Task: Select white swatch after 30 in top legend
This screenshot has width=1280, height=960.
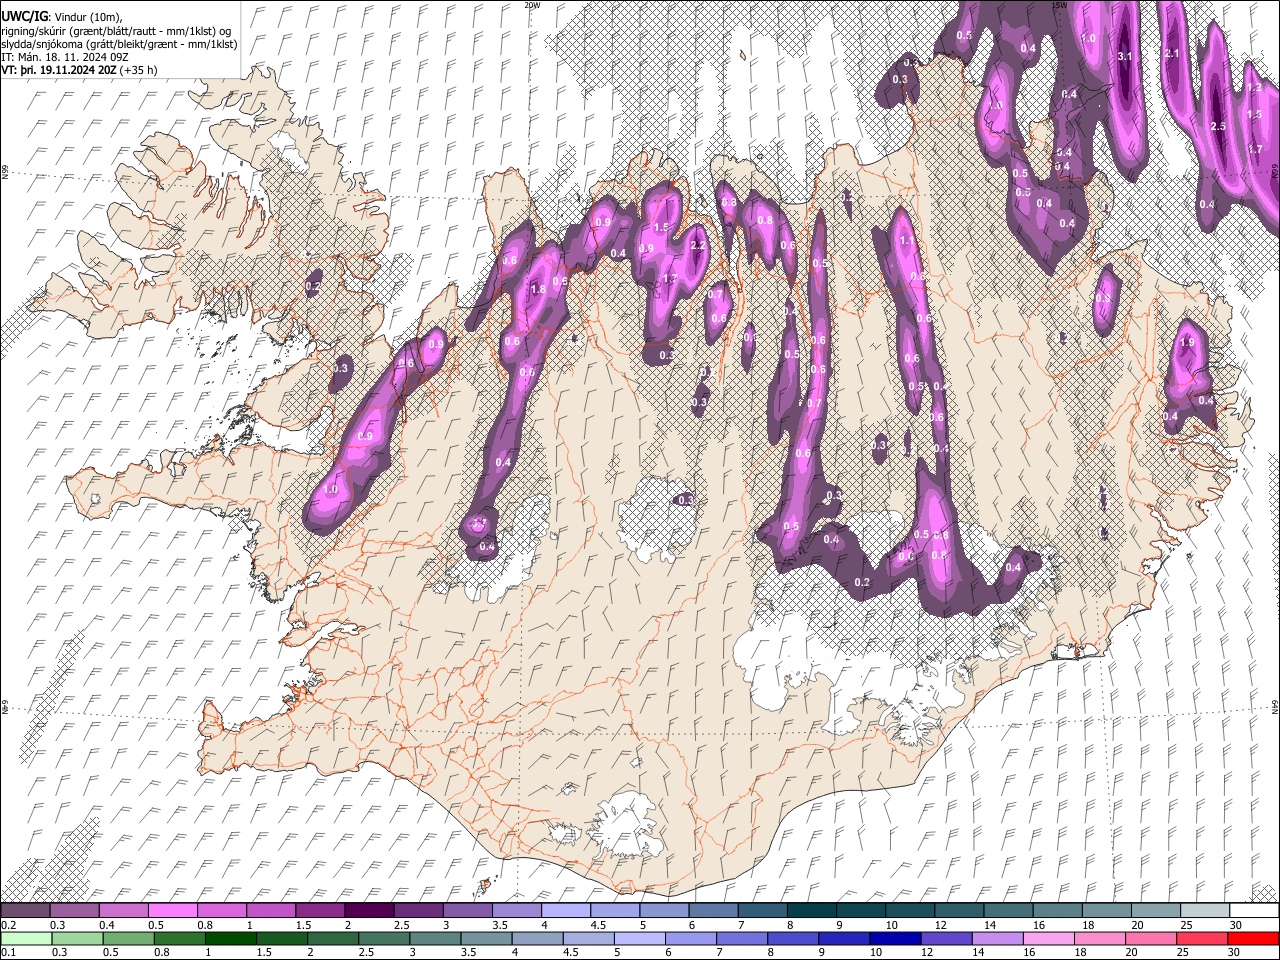Action: [x=1254, y=910]
